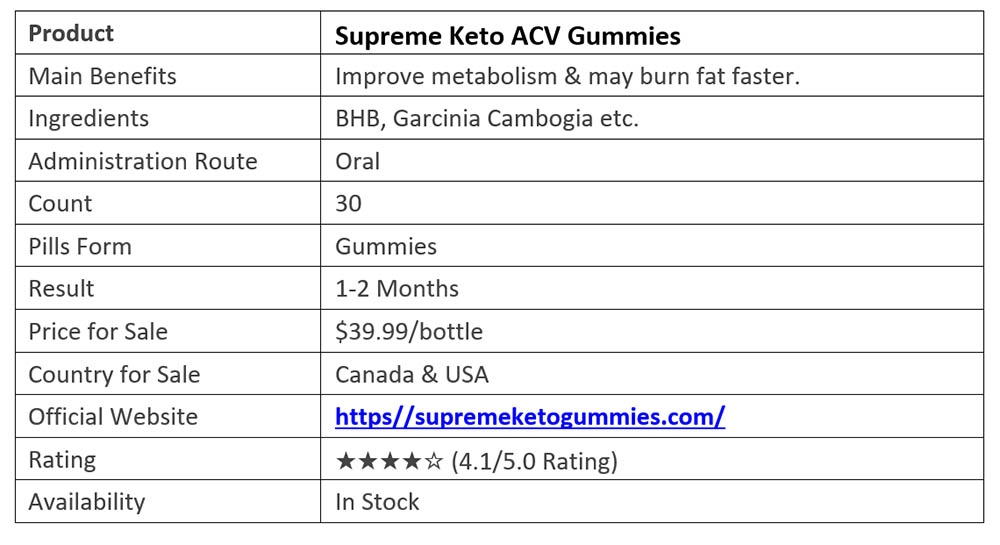
Task: Click the Count row label
Action: point(60,204)
